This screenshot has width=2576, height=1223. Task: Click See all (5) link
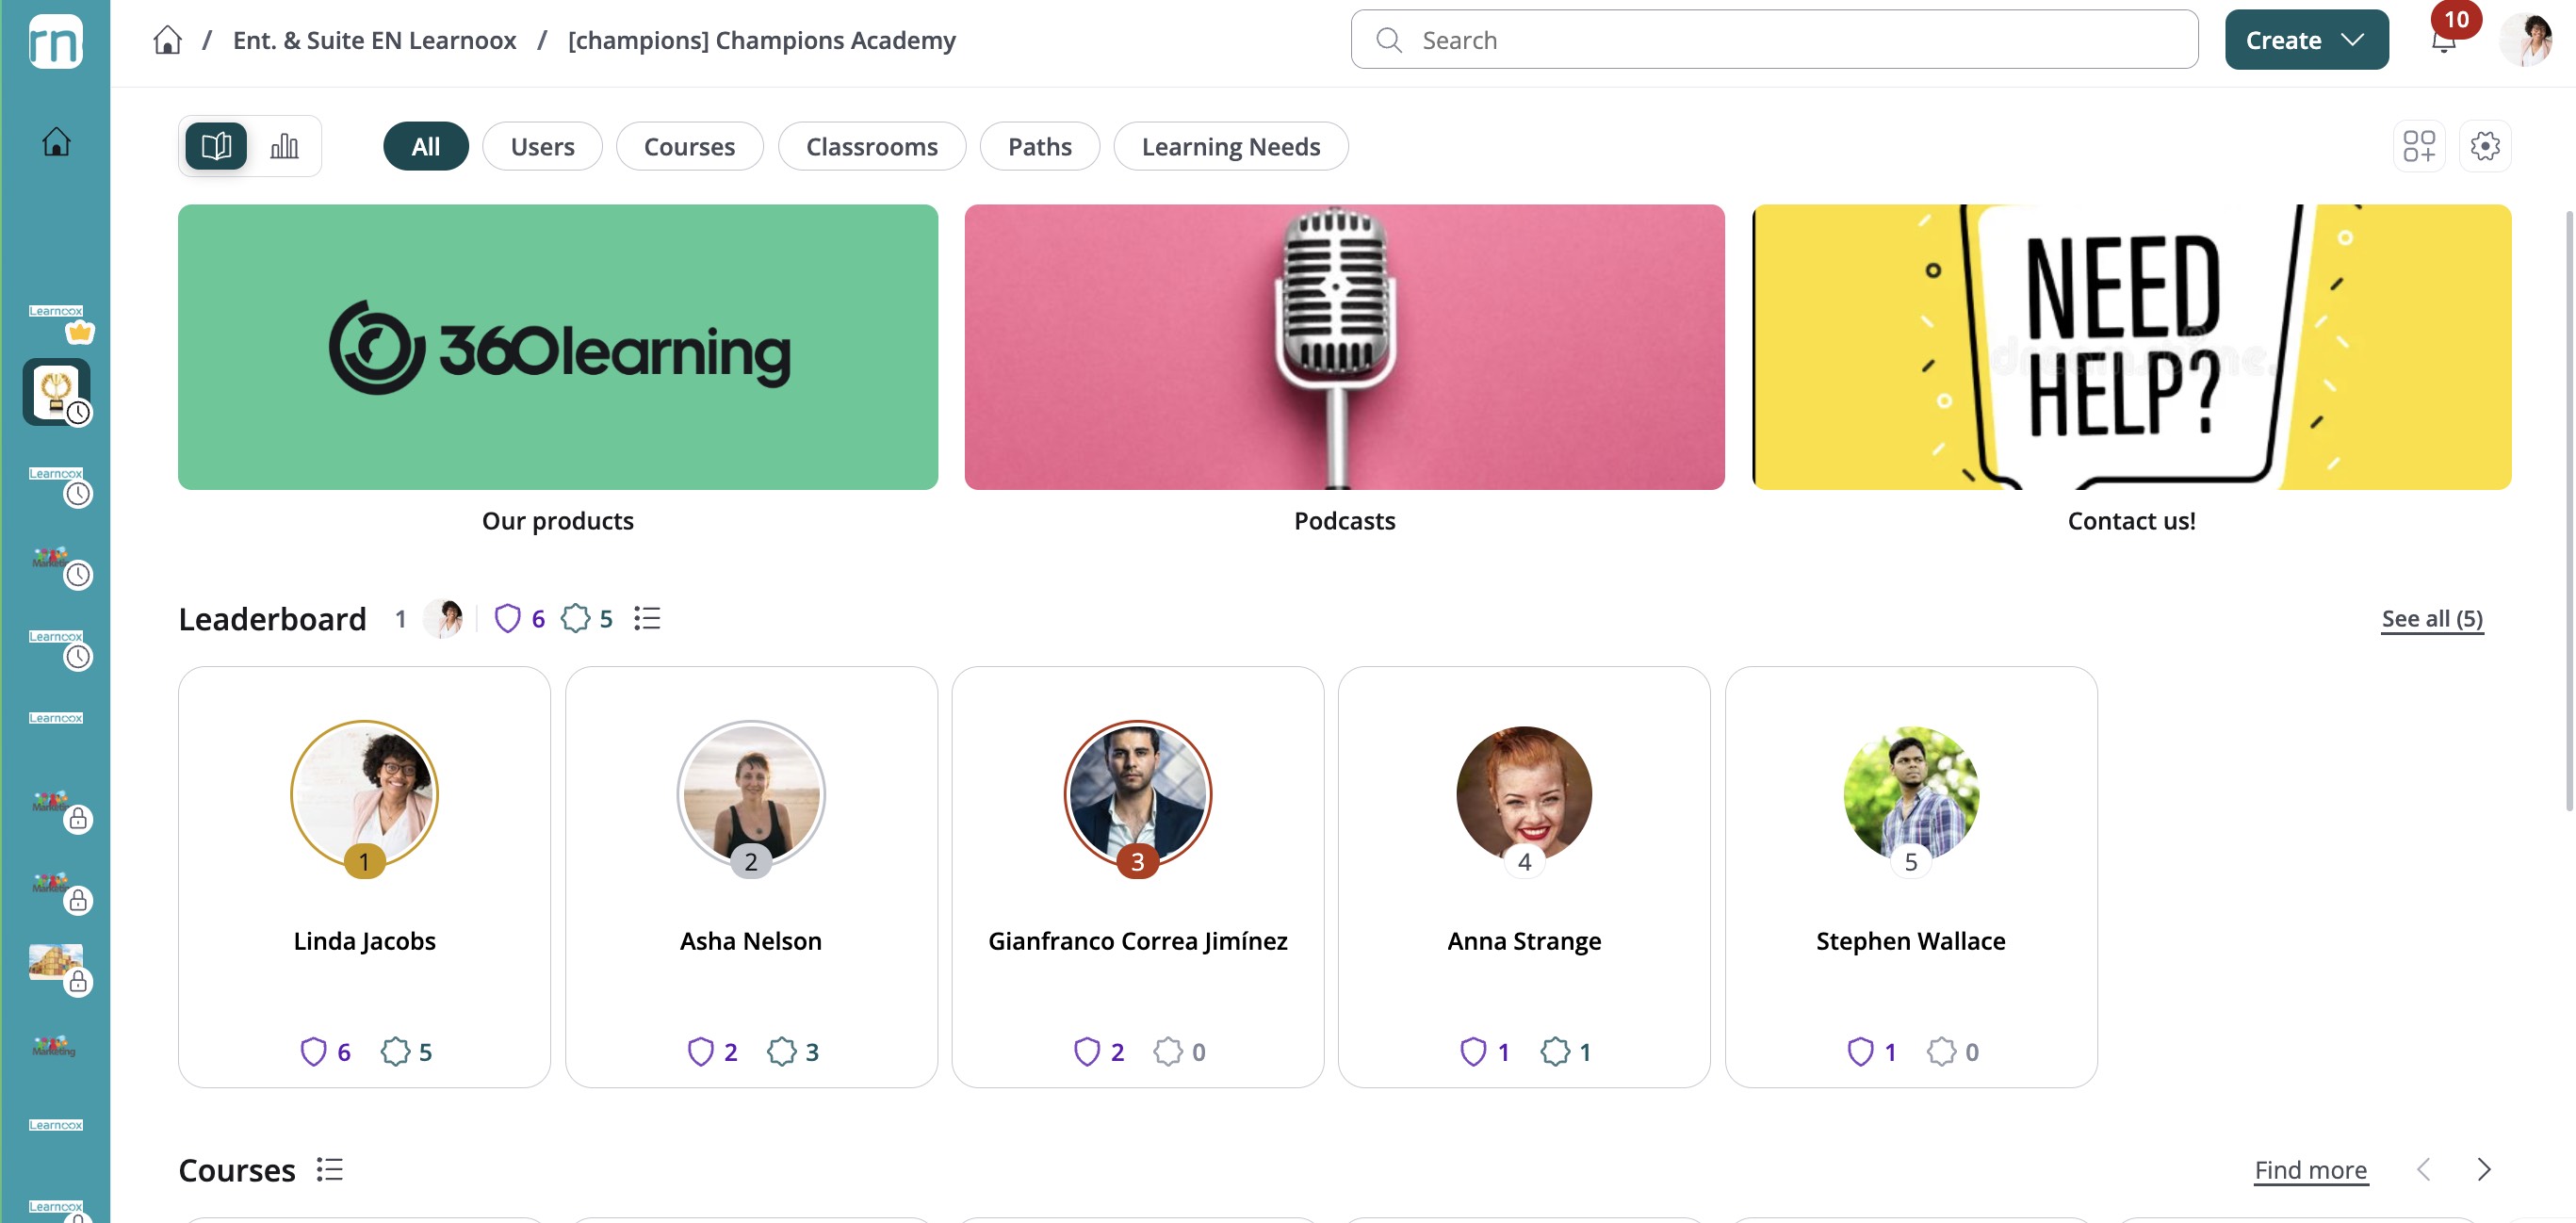pyautogui.click(x=2431, y=618)
